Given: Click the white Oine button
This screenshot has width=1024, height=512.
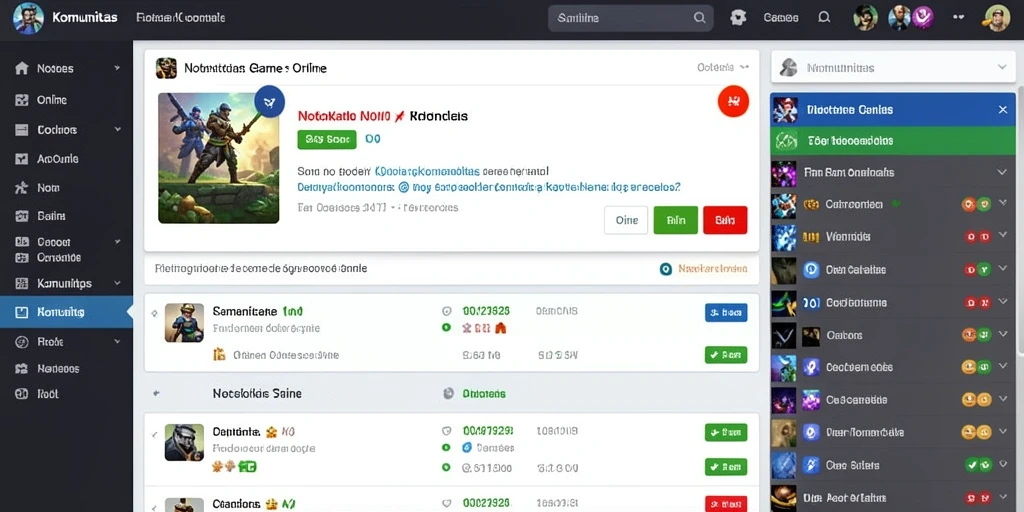Looking at the screenshot, I should click(626, 220).
